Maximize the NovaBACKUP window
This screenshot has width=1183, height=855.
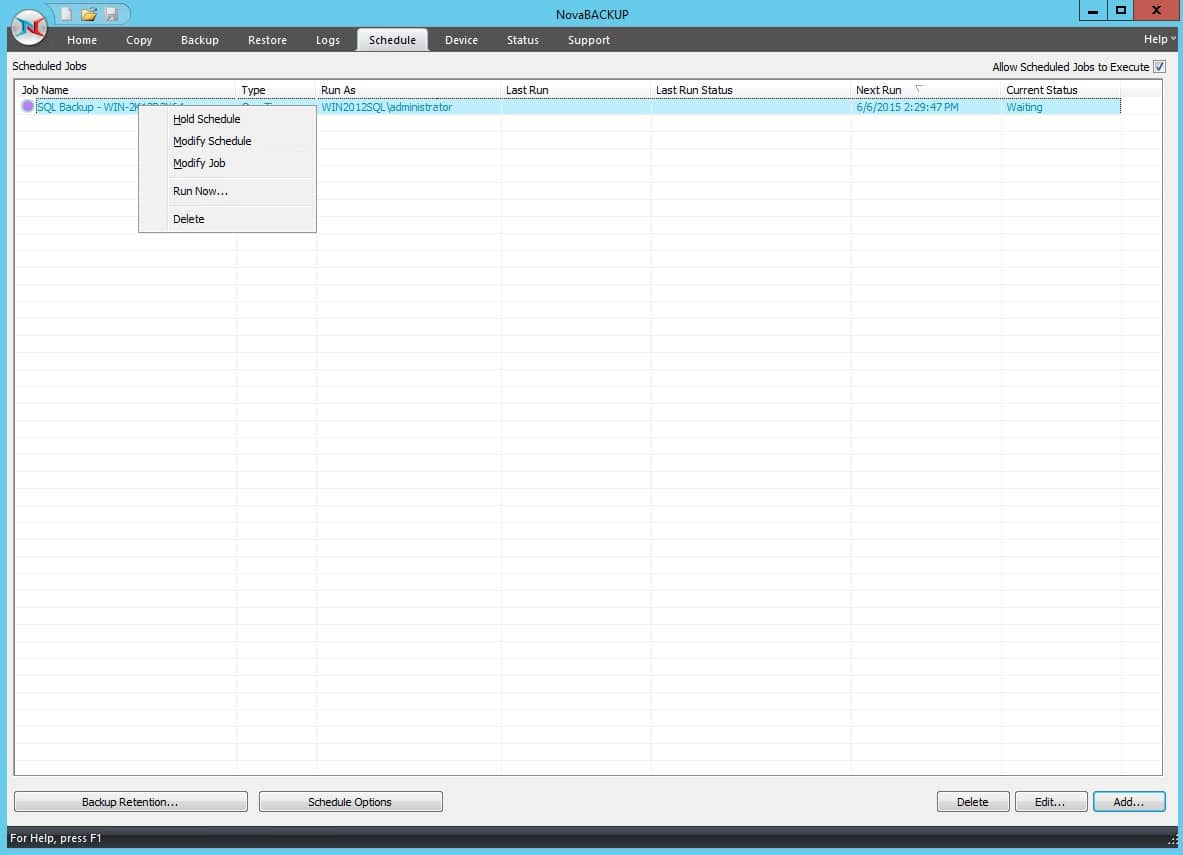(1120, 11)
